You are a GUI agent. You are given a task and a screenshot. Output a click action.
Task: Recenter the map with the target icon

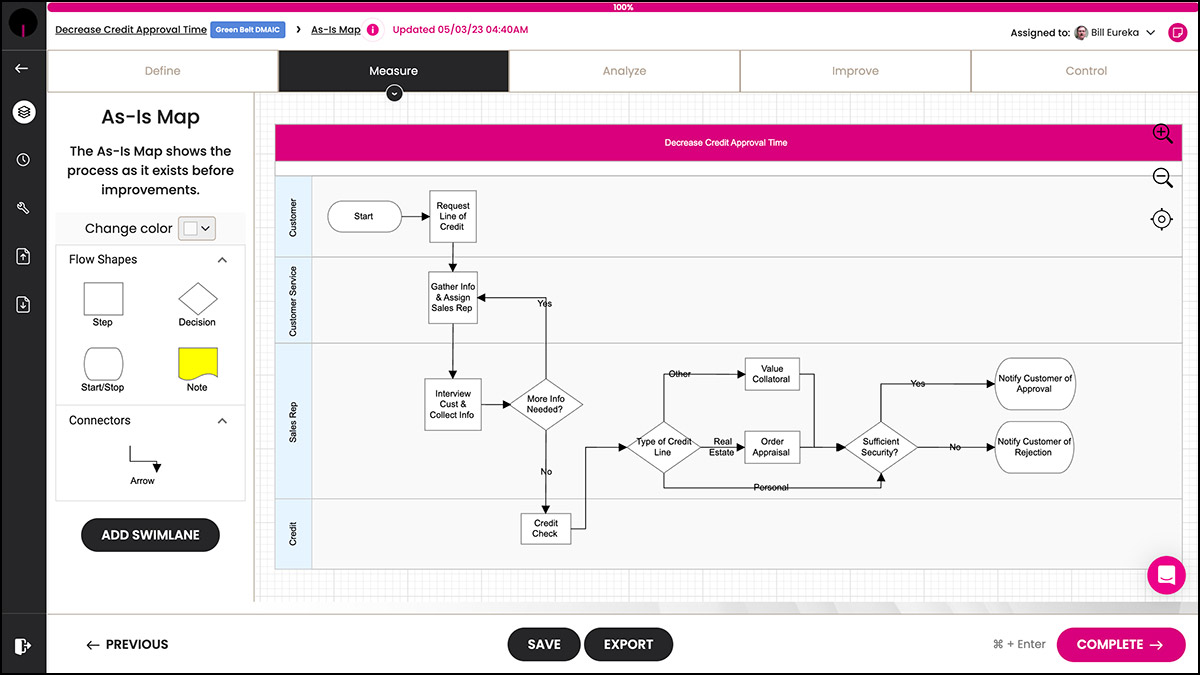1161,220
